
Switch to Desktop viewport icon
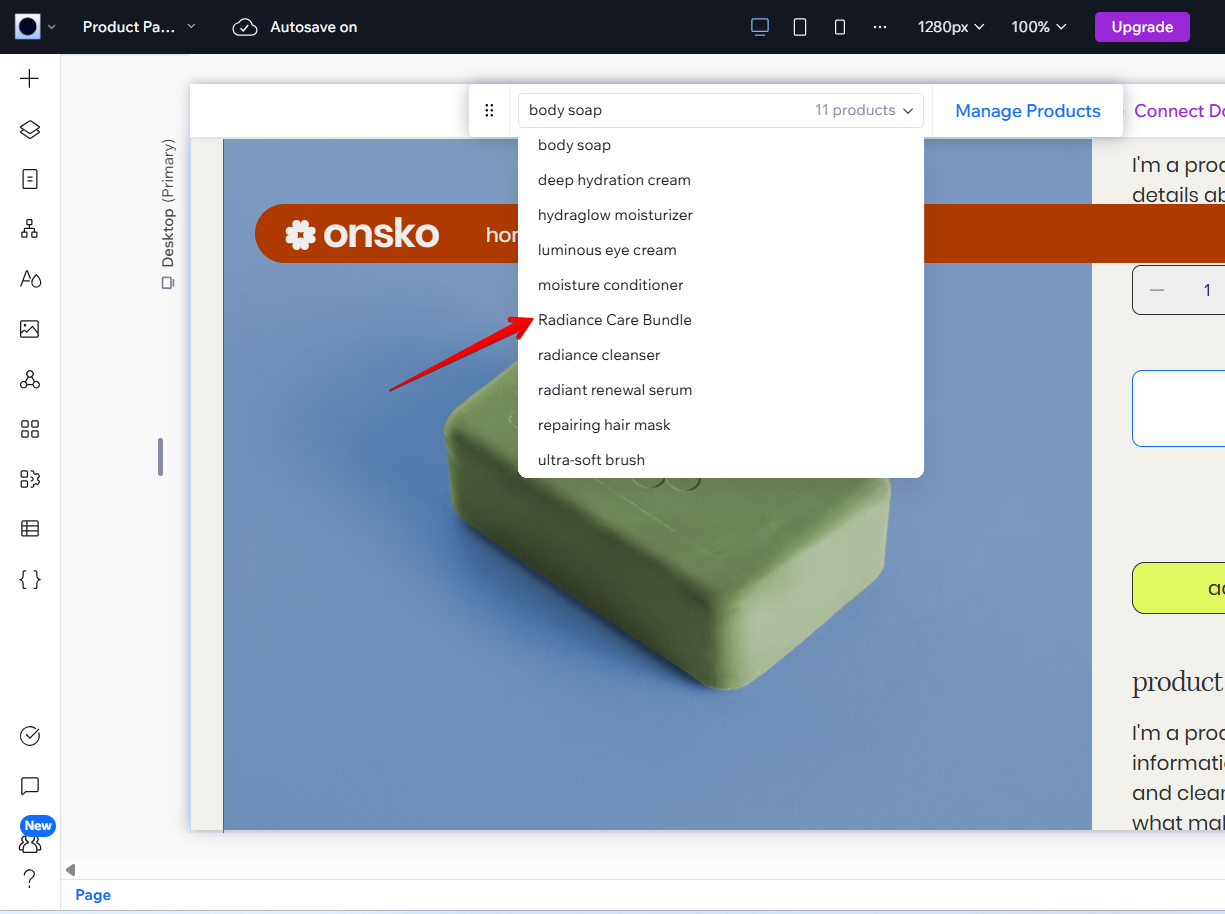[x=760, y=27]
